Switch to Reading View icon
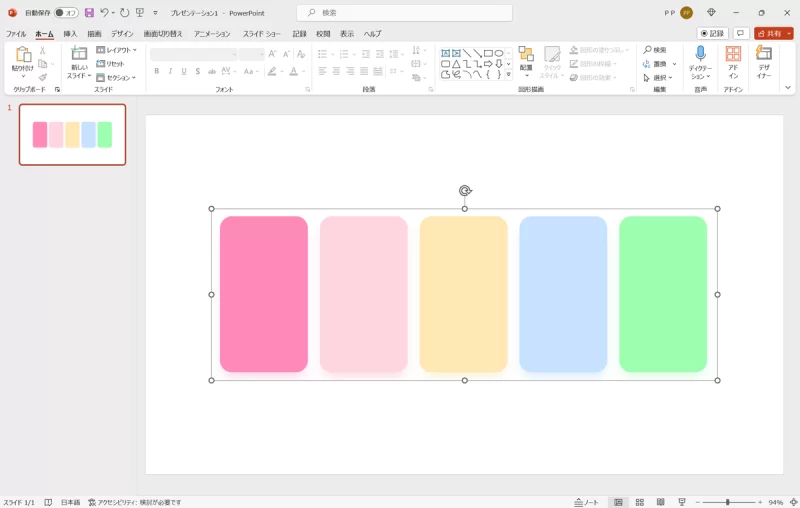800x508 pixels. [661, 502]
